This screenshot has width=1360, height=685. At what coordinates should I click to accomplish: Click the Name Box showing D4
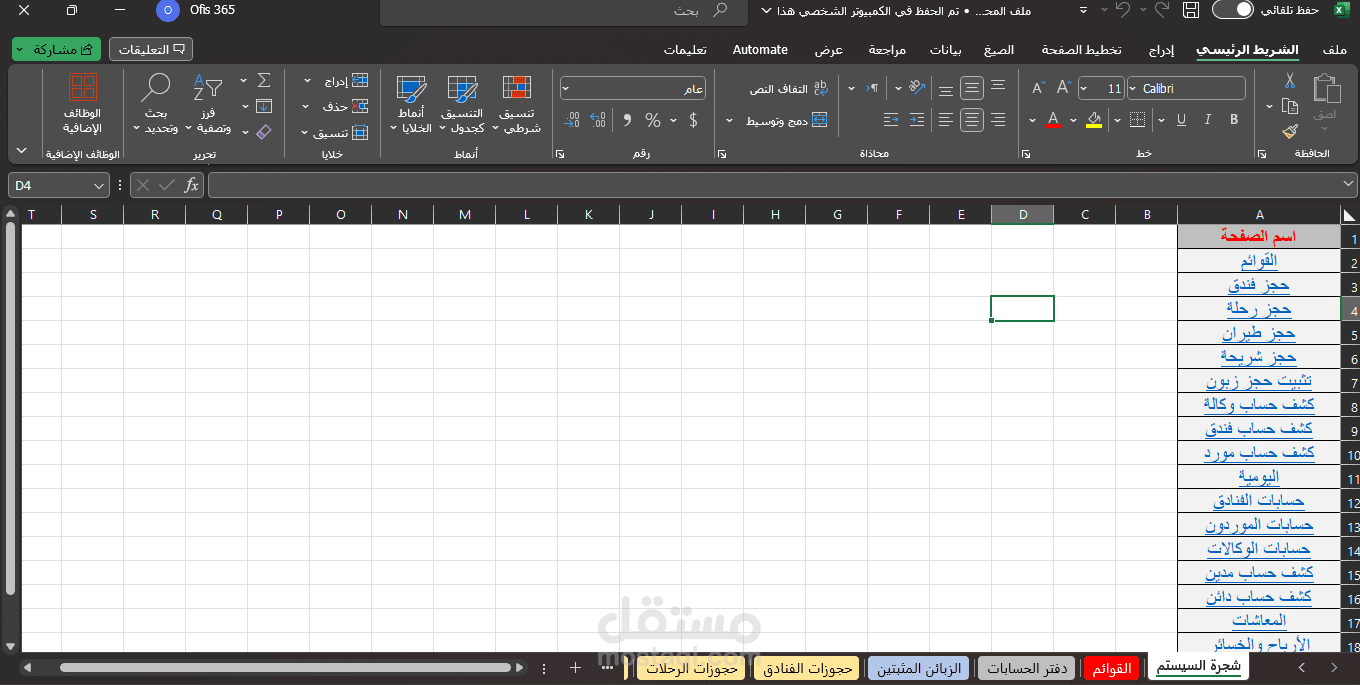(x=59, y=185)
